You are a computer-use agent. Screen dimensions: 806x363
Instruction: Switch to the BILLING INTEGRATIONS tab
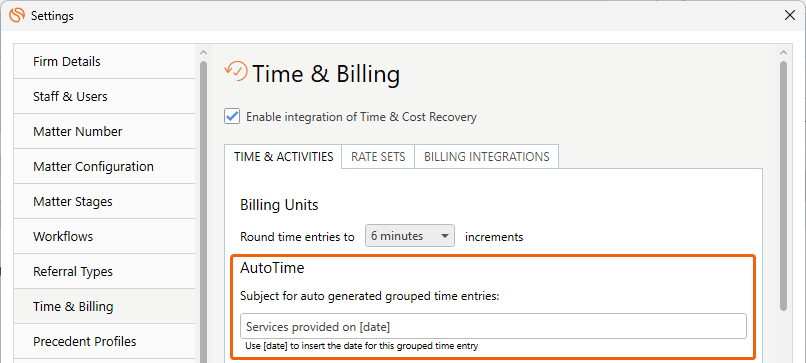(x=486, y=157)
